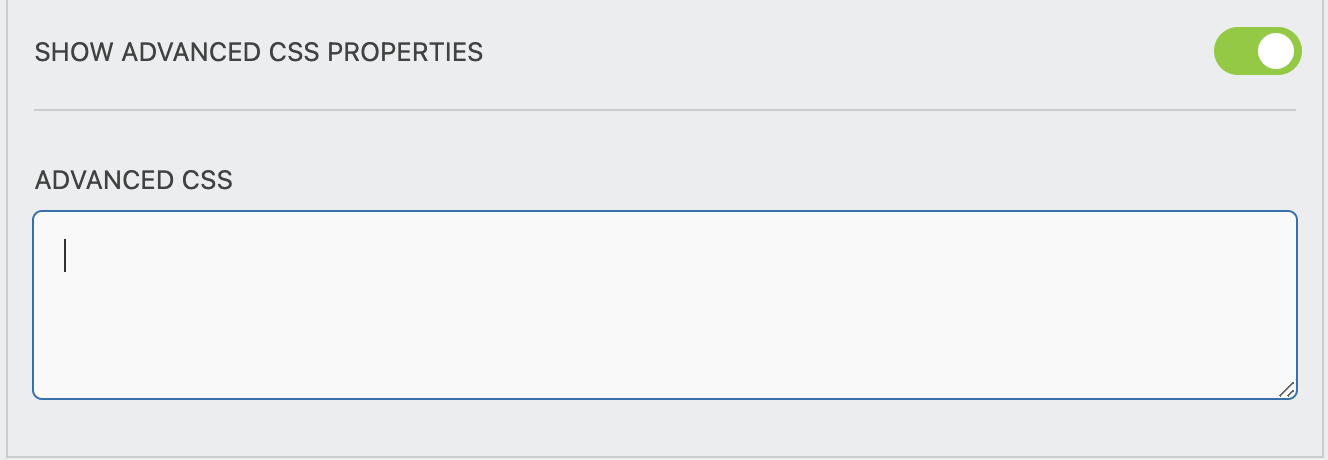Viewport: 1328px width, 460px height.
Task: Hide advanced CSS properties using the switch
Action: [x=1257, y=52]
